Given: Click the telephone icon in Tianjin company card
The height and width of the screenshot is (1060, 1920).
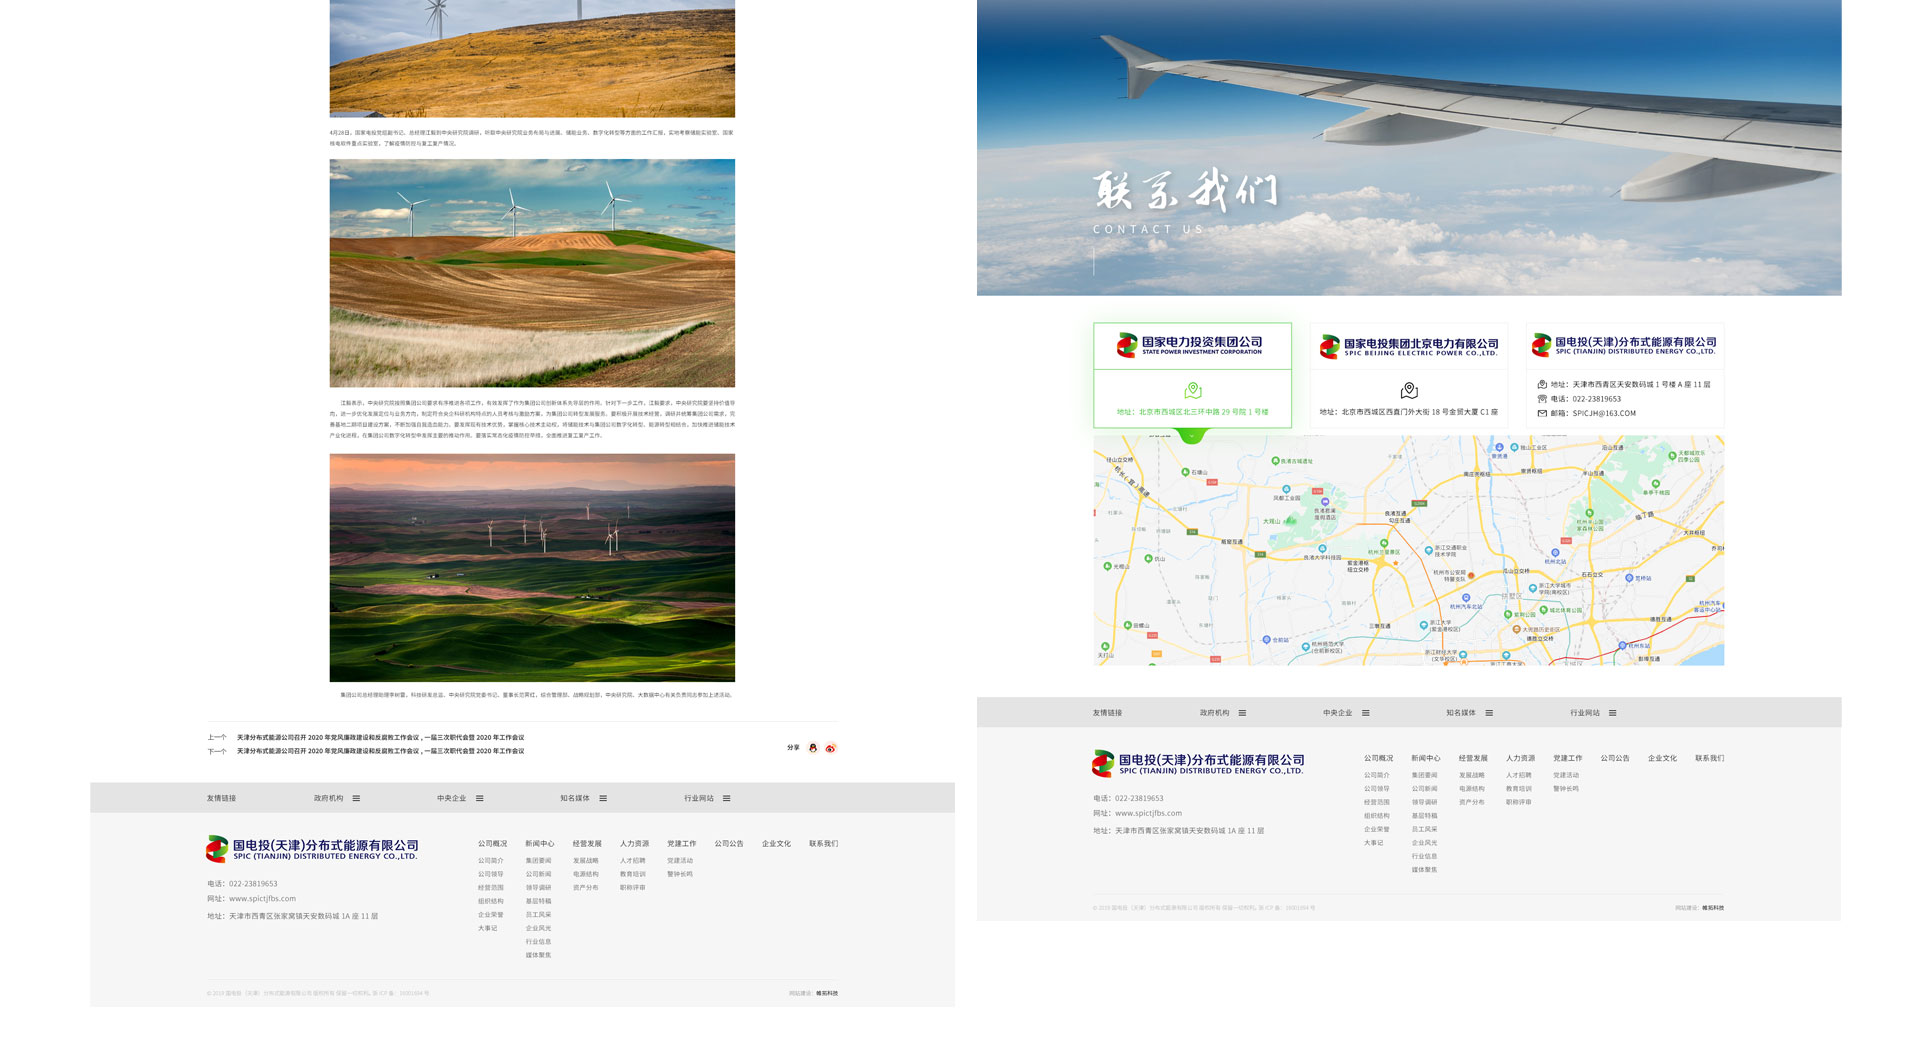Looking at the screenshot, I should pos(1542,399).
